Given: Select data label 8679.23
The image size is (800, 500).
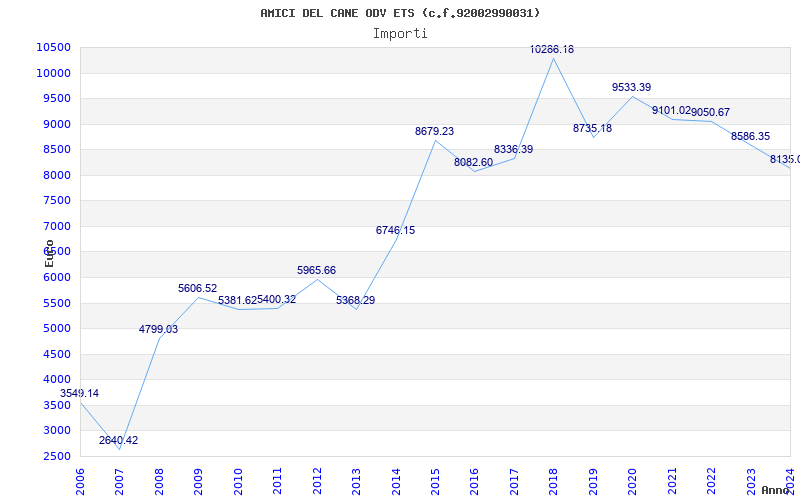Looking at the screenshot, I should pyautogui.click(x=434, y=131).
